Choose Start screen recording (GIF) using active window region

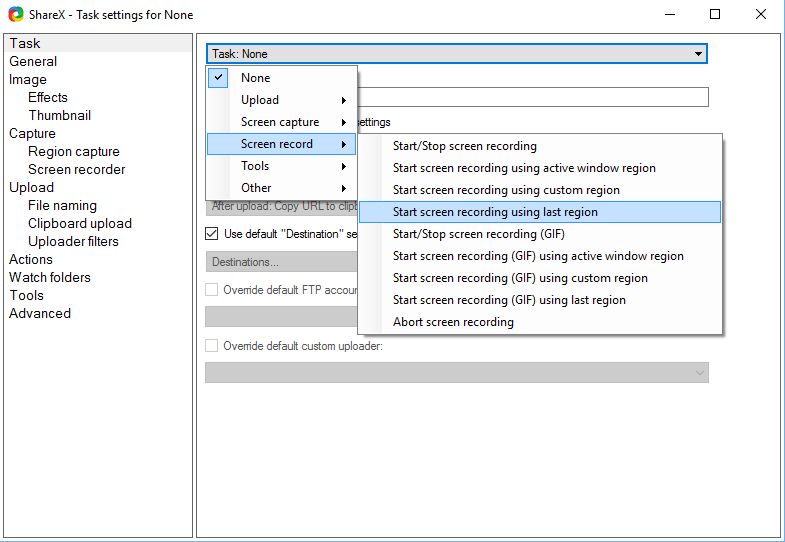click(540, 256)
